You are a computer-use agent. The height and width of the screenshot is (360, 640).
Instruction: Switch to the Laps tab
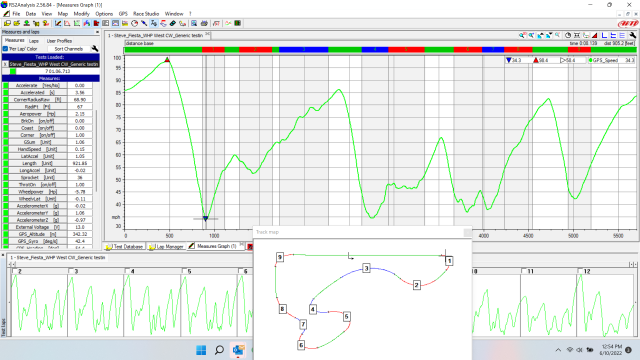tap(34, 41)
